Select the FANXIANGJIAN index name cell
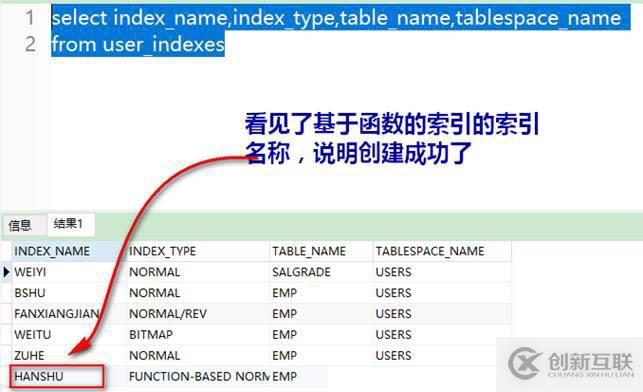This screenshot has height=392, width=643. coord(69,314)
